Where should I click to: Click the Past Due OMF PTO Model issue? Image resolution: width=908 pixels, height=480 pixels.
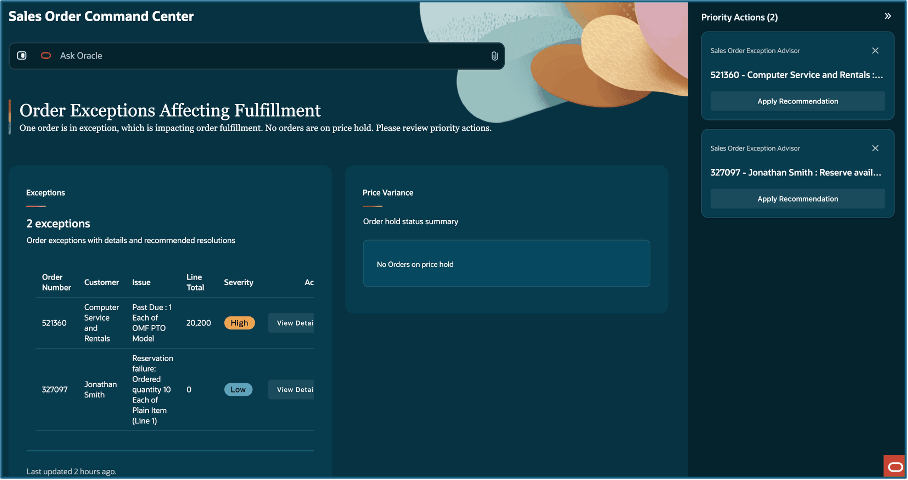coord(152,323)
